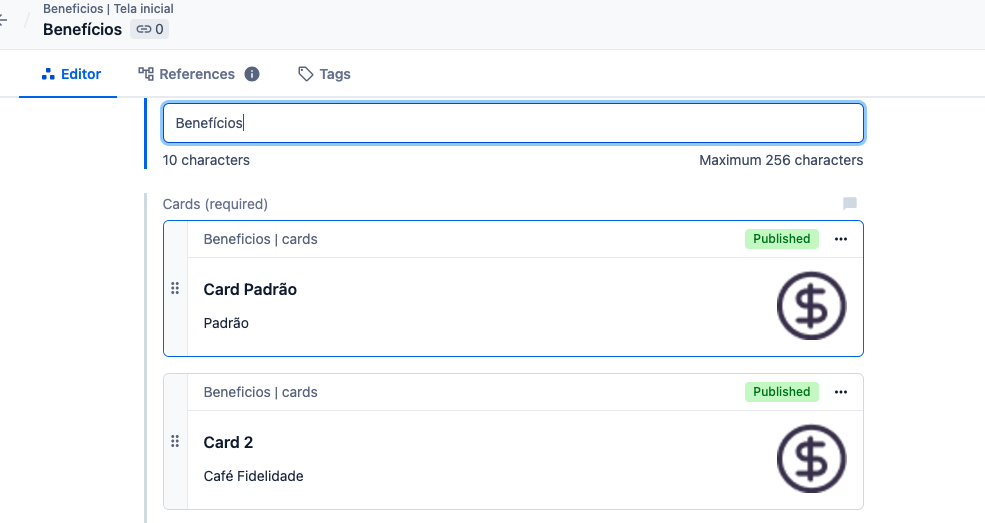The width and height of the screenshot is (985, 523).
Task: Click the Benefícios entry title in header
Action: 82,29
